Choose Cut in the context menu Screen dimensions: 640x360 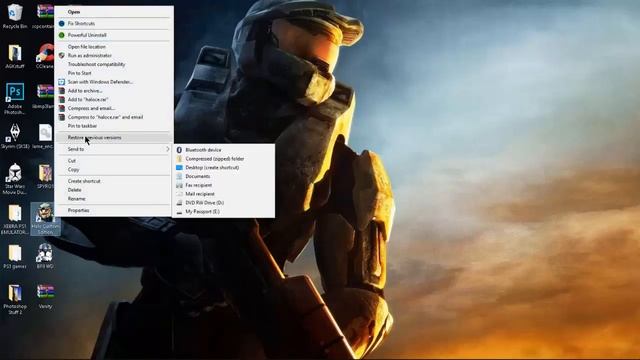point(113,161)
